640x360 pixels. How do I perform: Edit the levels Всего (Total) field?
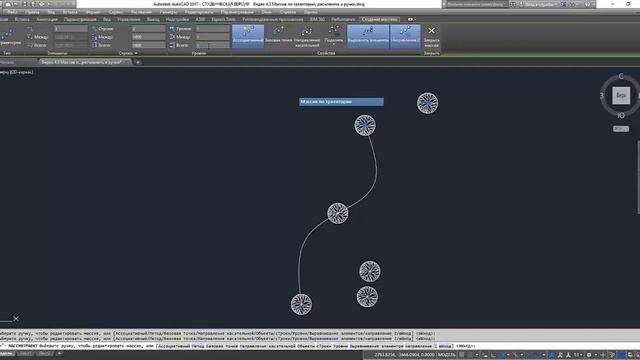(x=213, y=45)
